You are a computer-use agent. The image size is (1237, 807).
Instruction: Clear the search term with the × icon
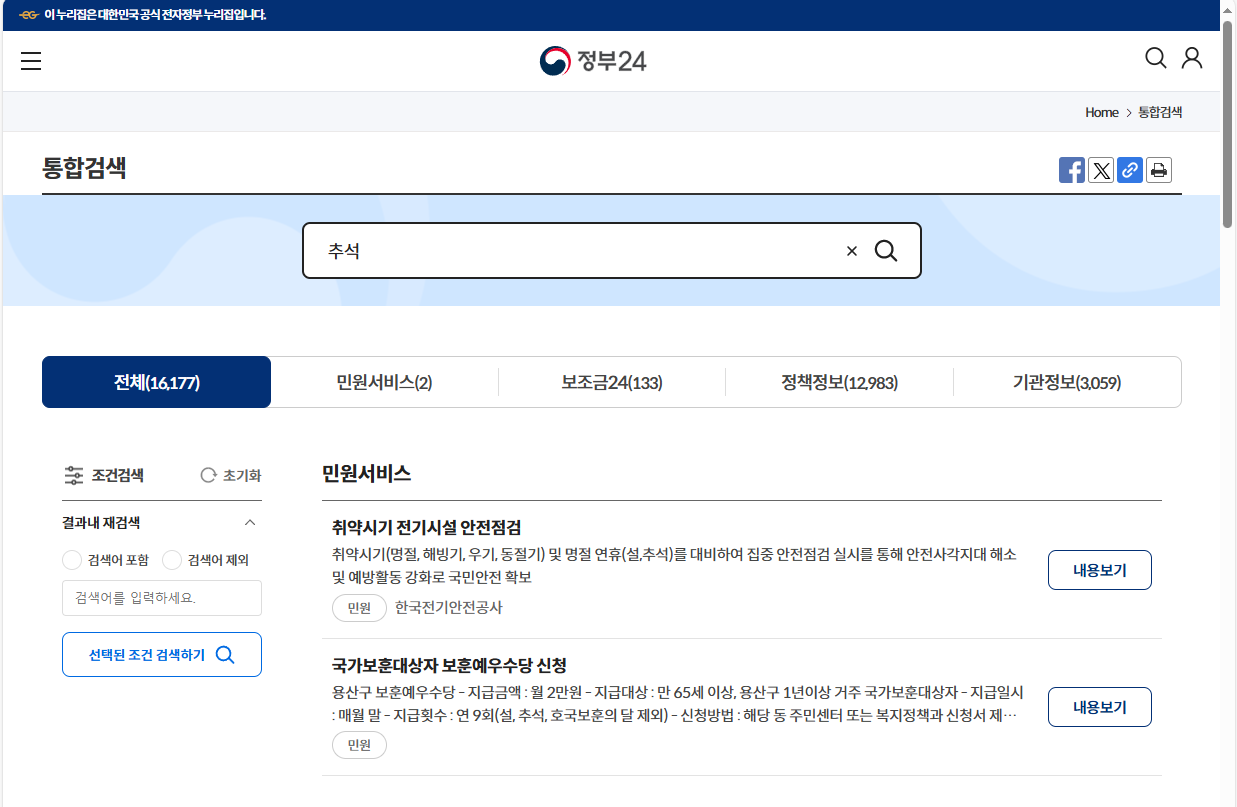(852, 250)
